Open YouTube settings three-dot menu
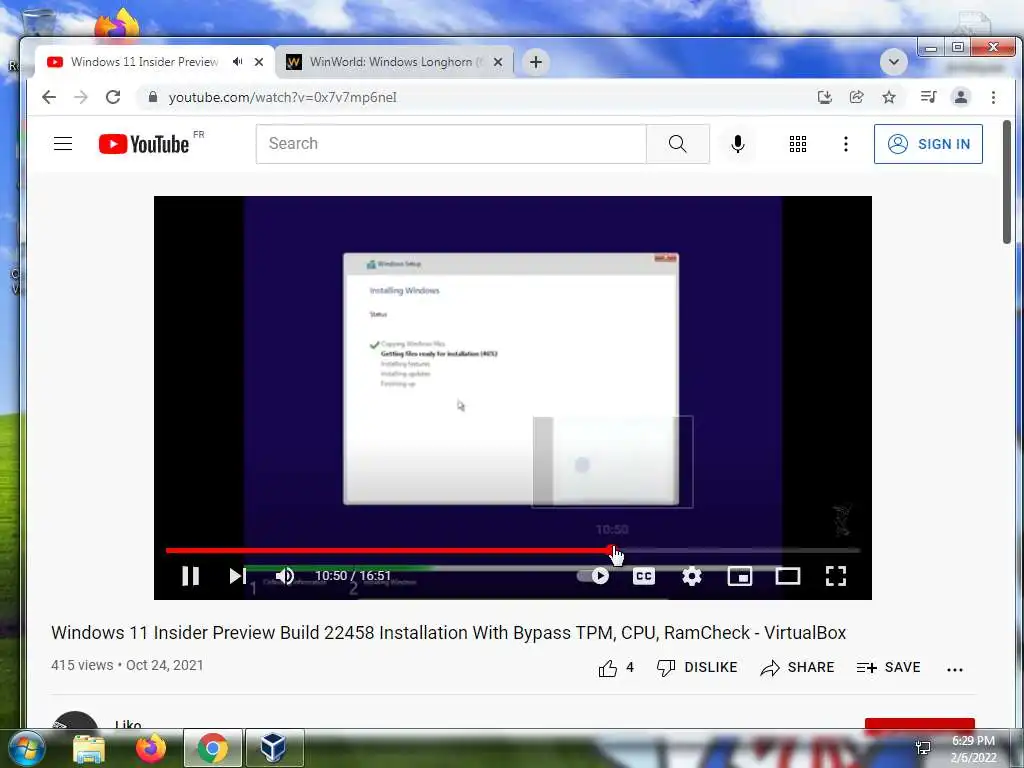This screenshot has width=1024, height=768. click(846, 144)
